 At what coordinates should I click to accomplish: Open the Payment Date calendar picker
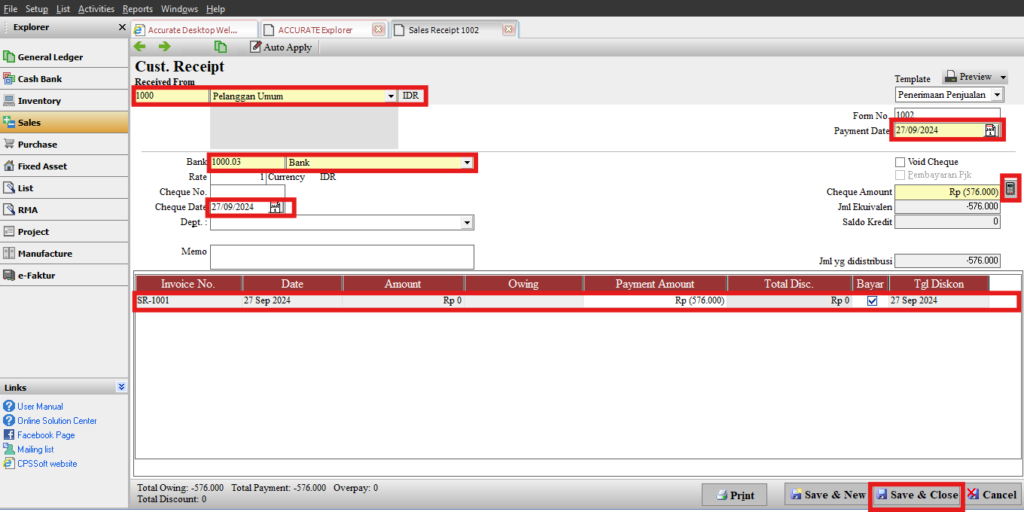pos(991,130)
